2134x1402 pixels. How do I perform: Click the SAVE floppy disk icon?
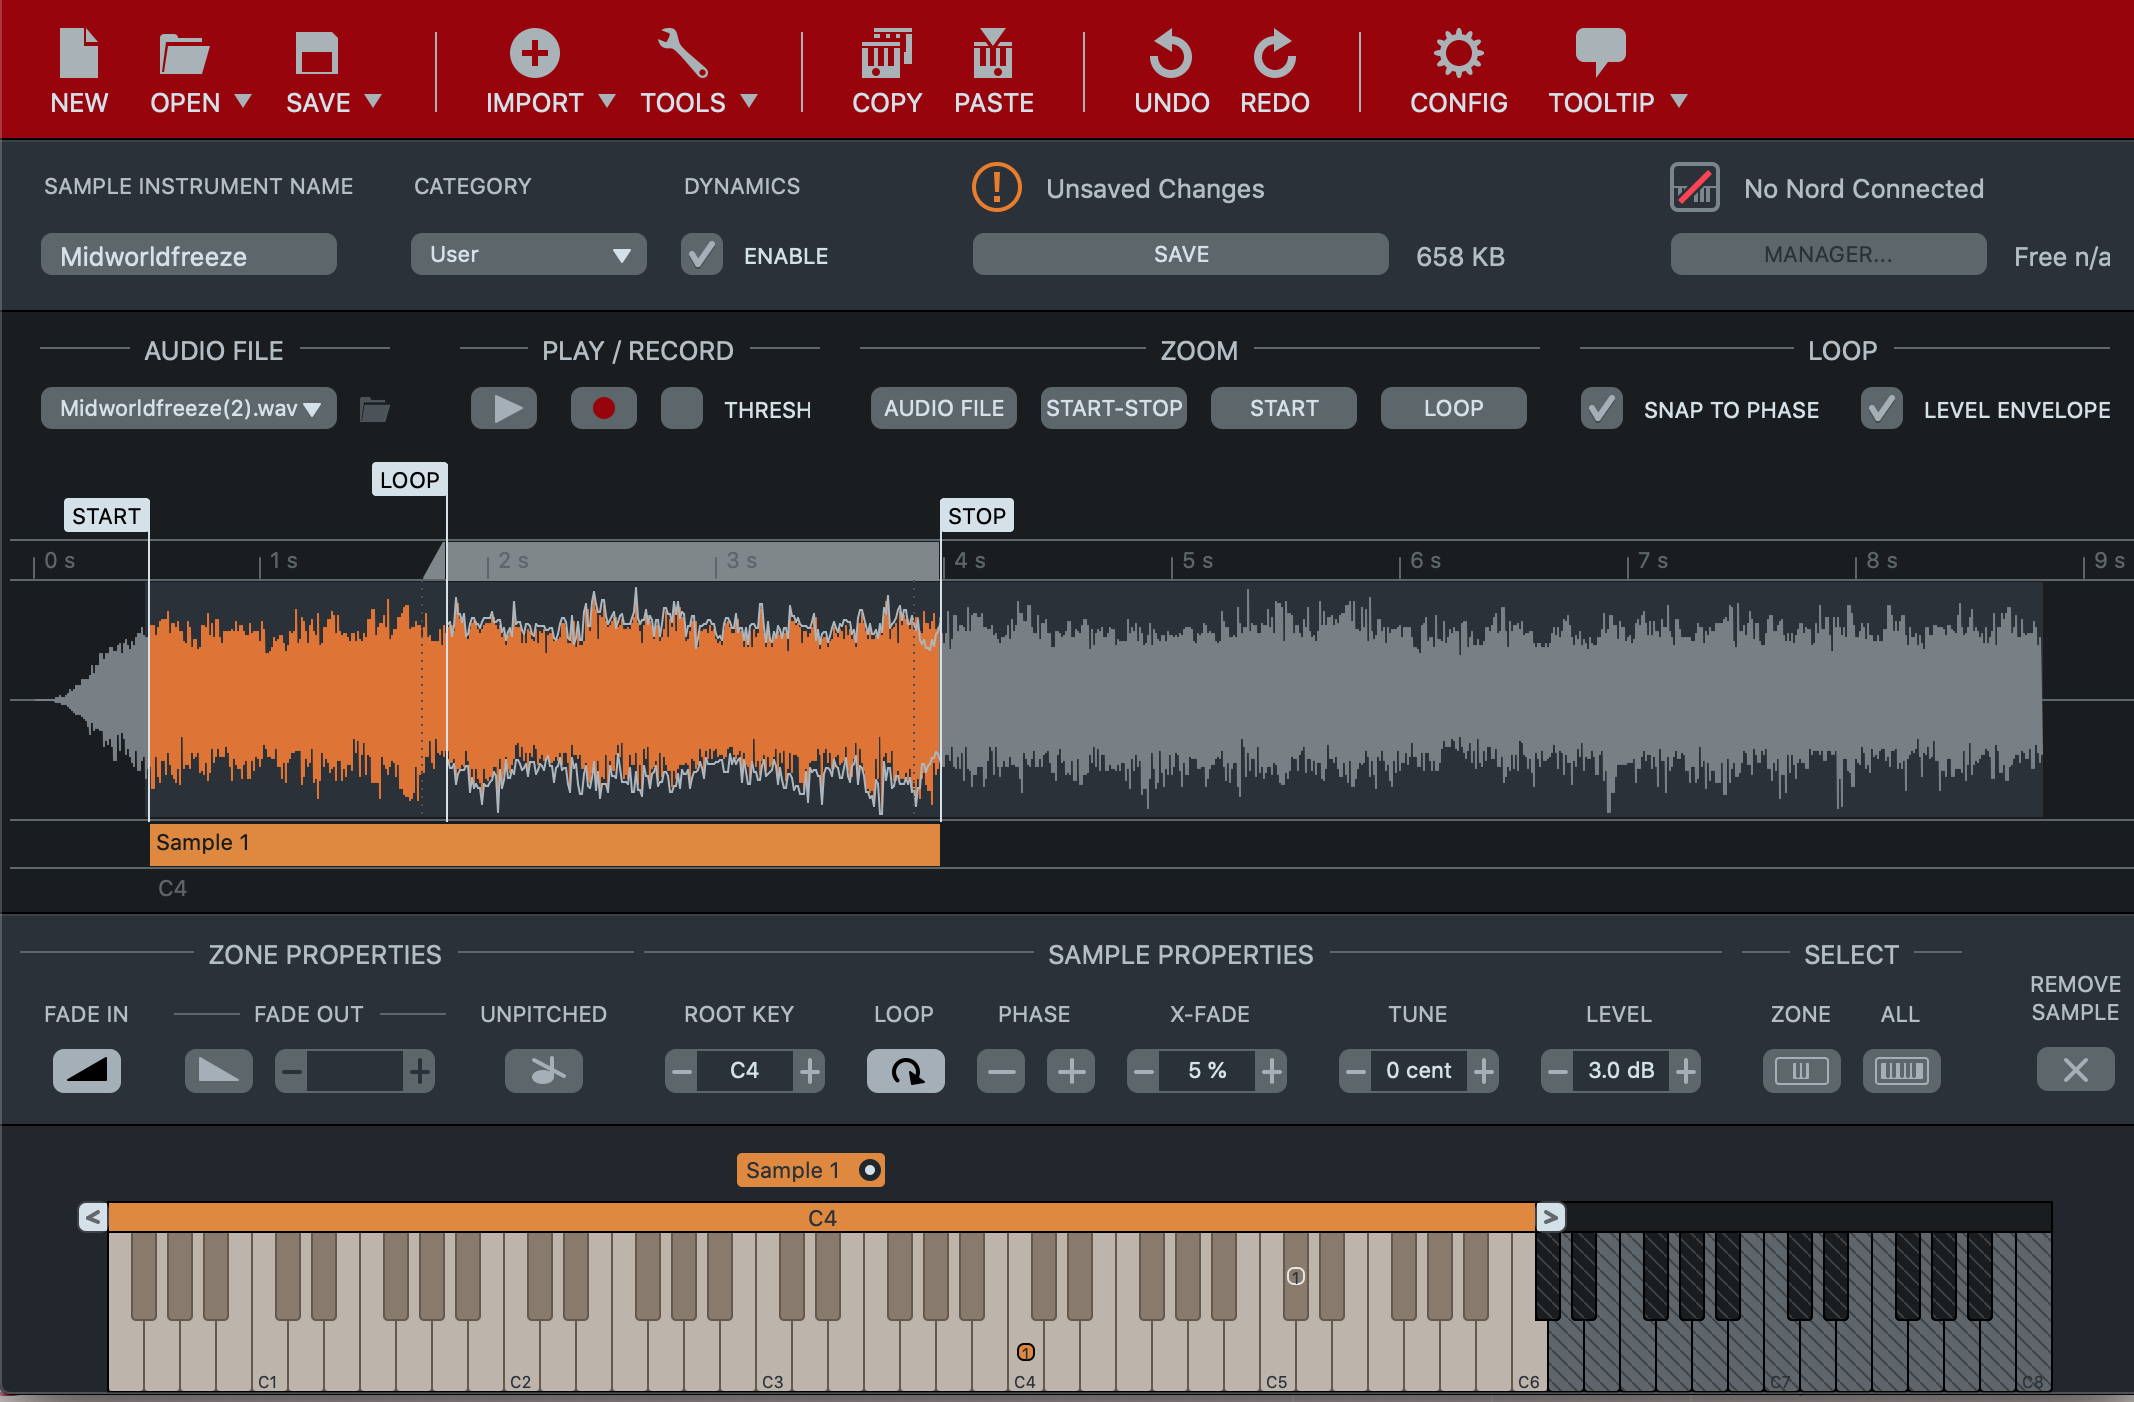(317, 54)
